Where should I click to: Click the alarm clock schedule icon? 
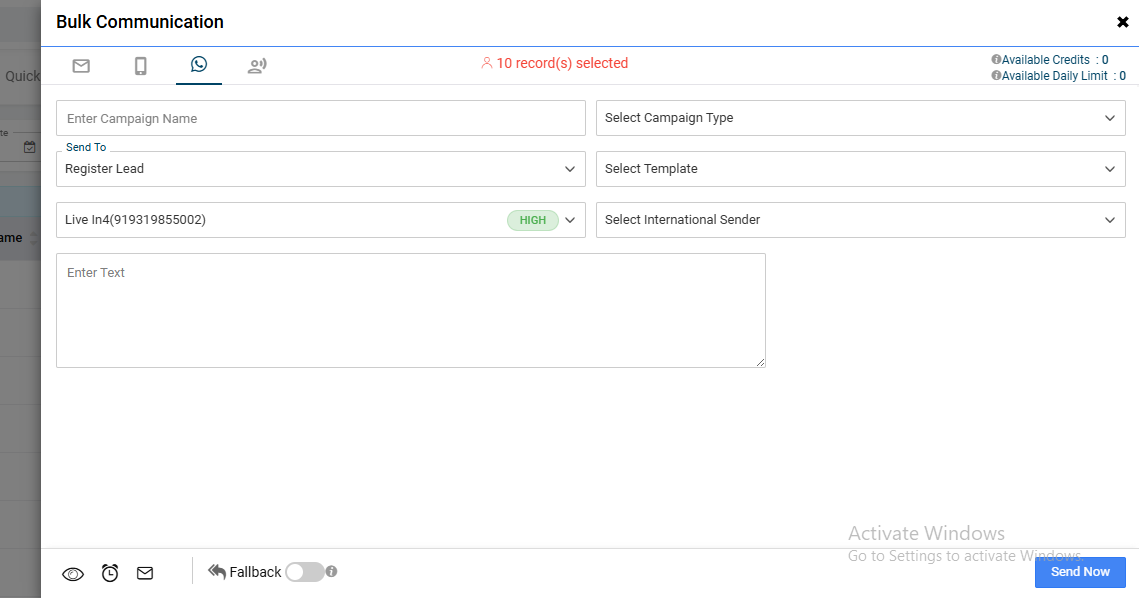point(110,573)
